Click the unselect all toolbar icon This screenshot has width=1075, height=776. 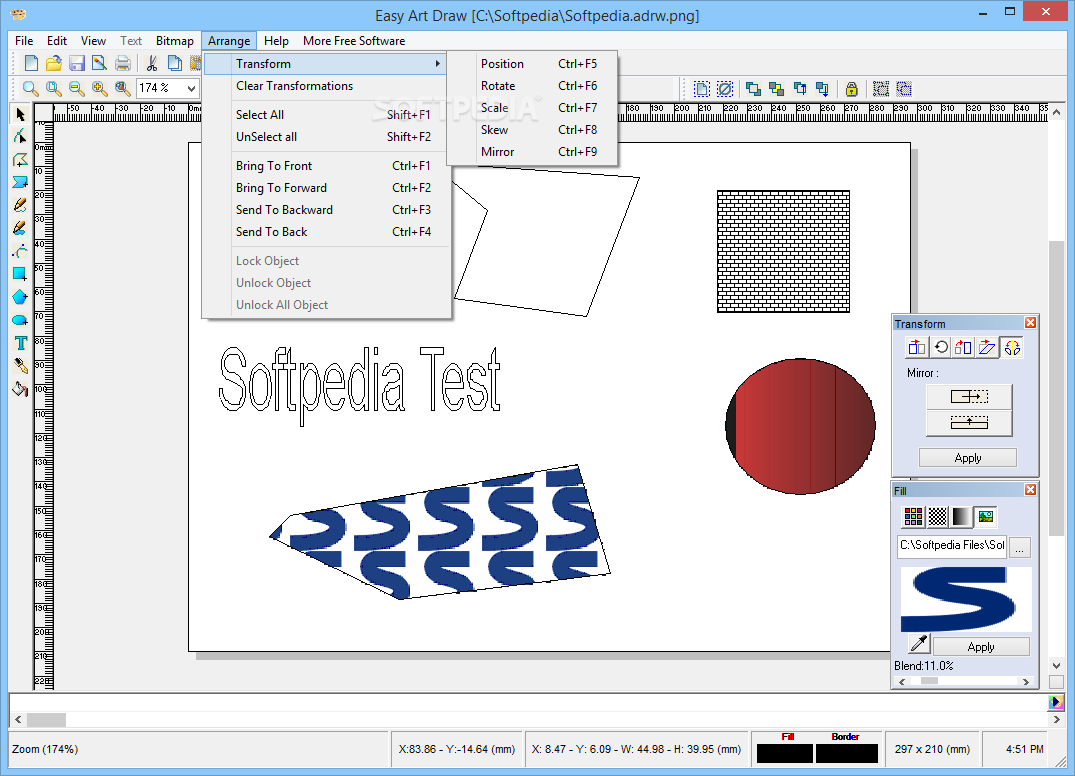click(x=725, y=89)
